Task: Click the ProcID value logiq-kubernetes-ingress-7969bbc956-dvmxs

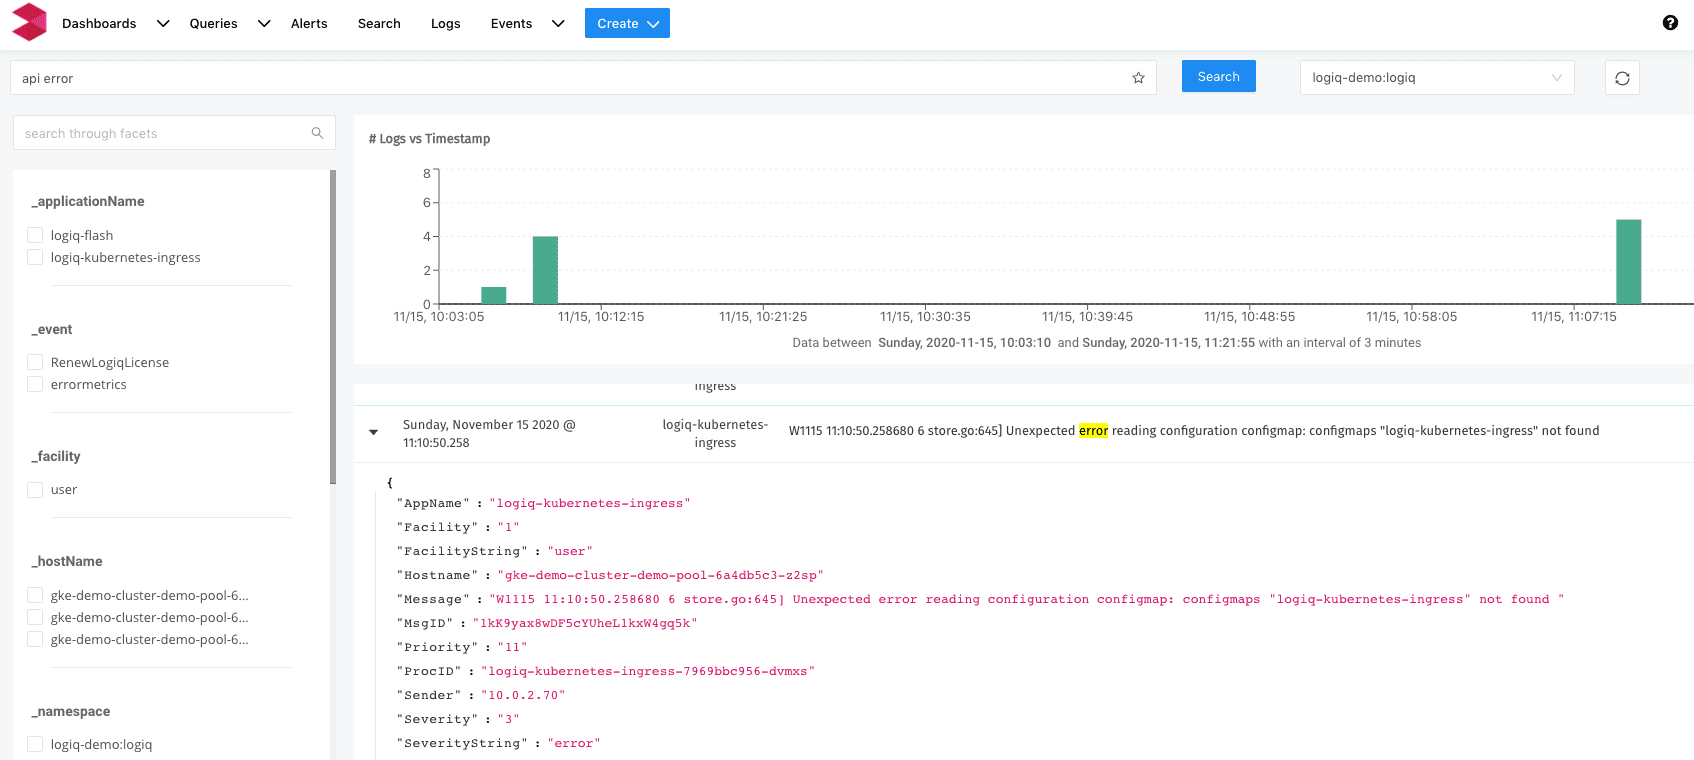Action: [x=648, y=671]
